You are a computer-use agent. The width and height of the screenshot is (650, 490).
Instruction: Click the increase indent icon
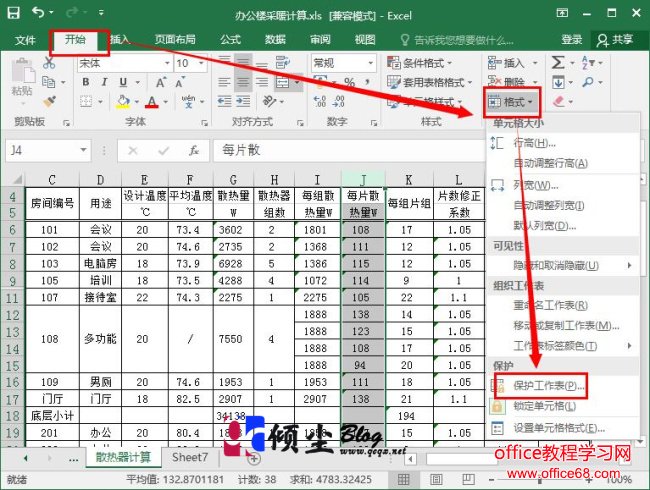pyautogui.click(x=243, y=101)
